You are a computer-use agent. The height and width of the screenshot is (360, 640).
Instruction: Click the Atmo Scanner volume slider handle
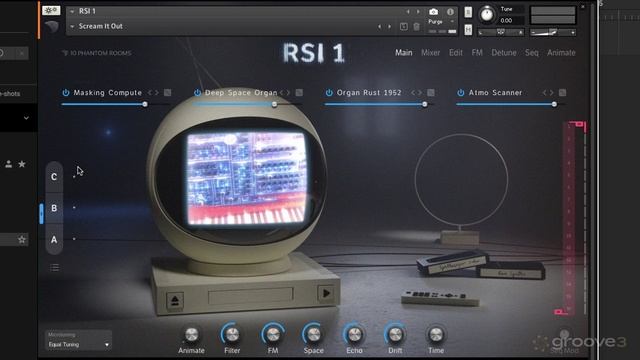coord(554,104)
